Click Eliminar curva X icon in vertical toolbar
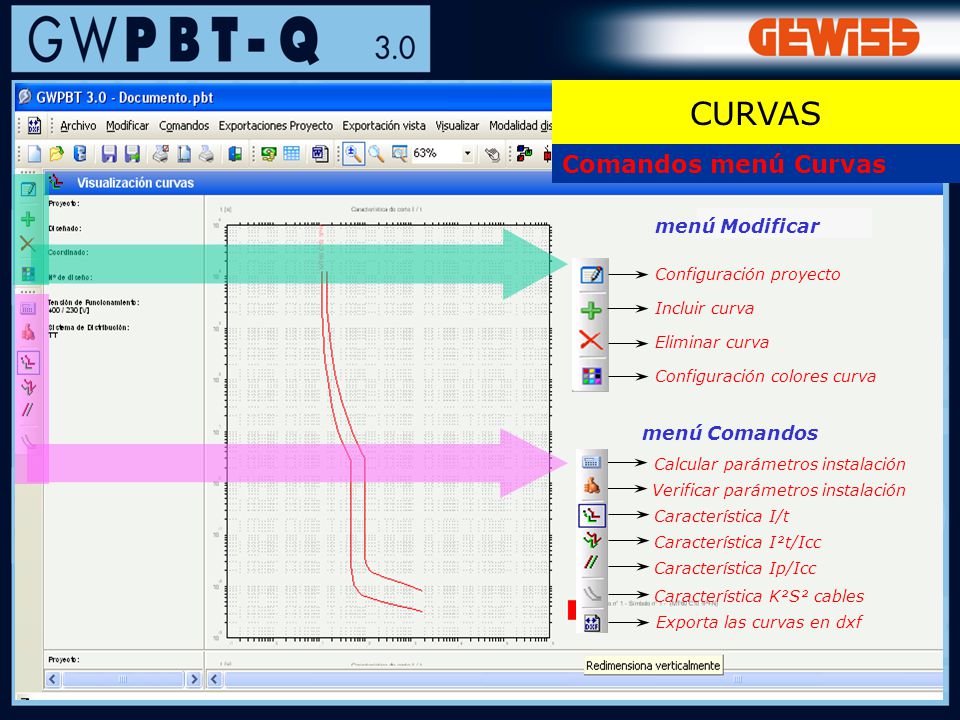Image resolution: width=960 pixels, height=720 pixels. click(x=27, y=244)
